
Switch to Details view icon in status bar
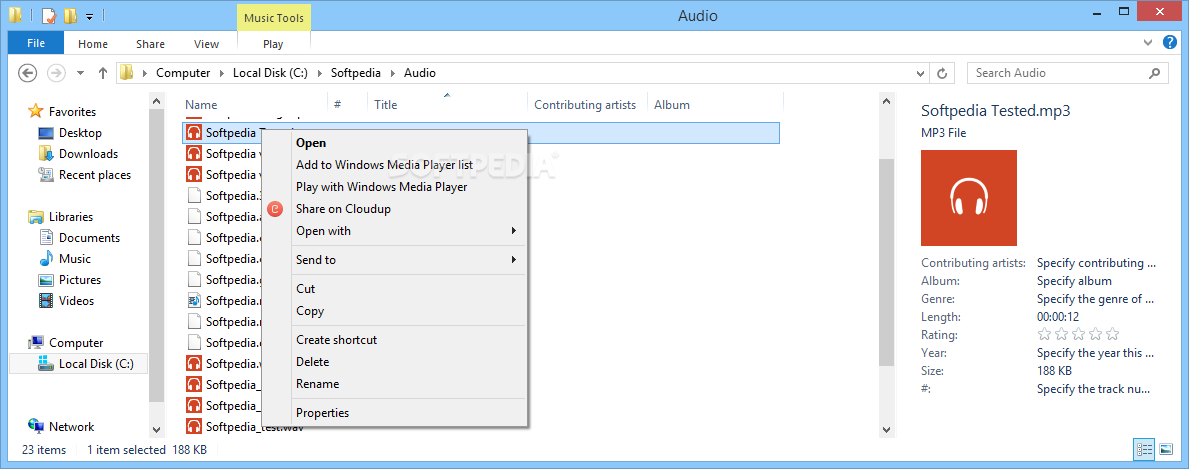pos(1144,450)
